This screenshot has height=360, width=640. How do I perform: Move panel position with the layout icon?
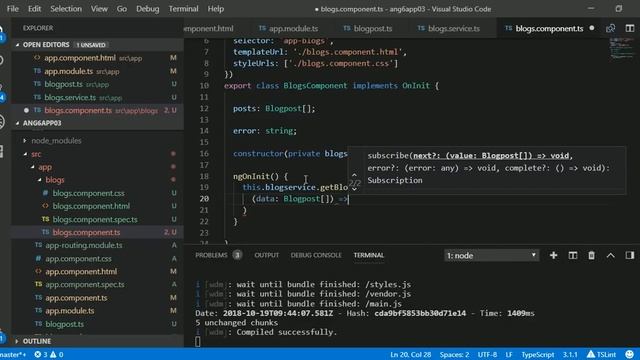[630, 256]
